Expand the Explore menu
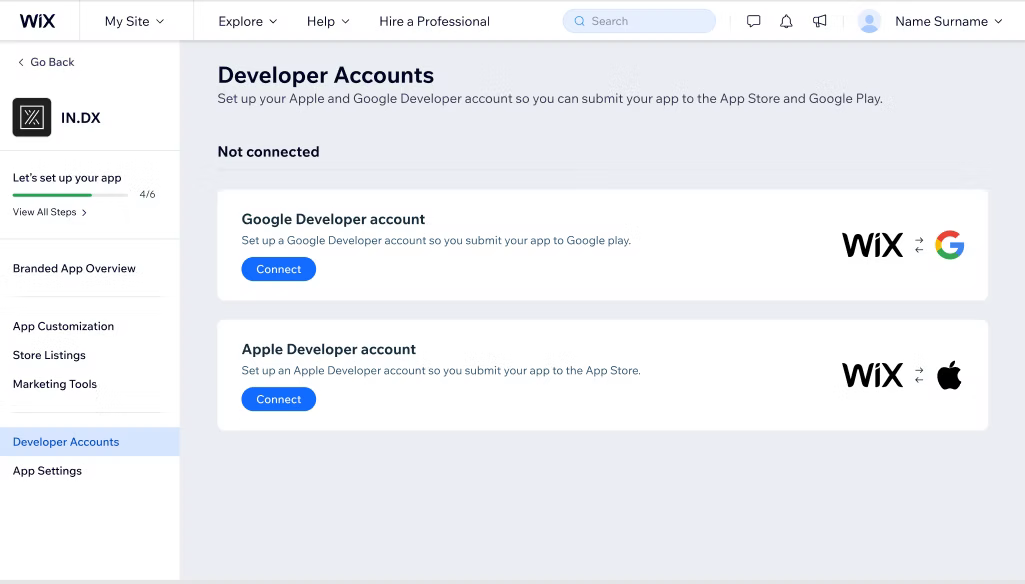 247,21
